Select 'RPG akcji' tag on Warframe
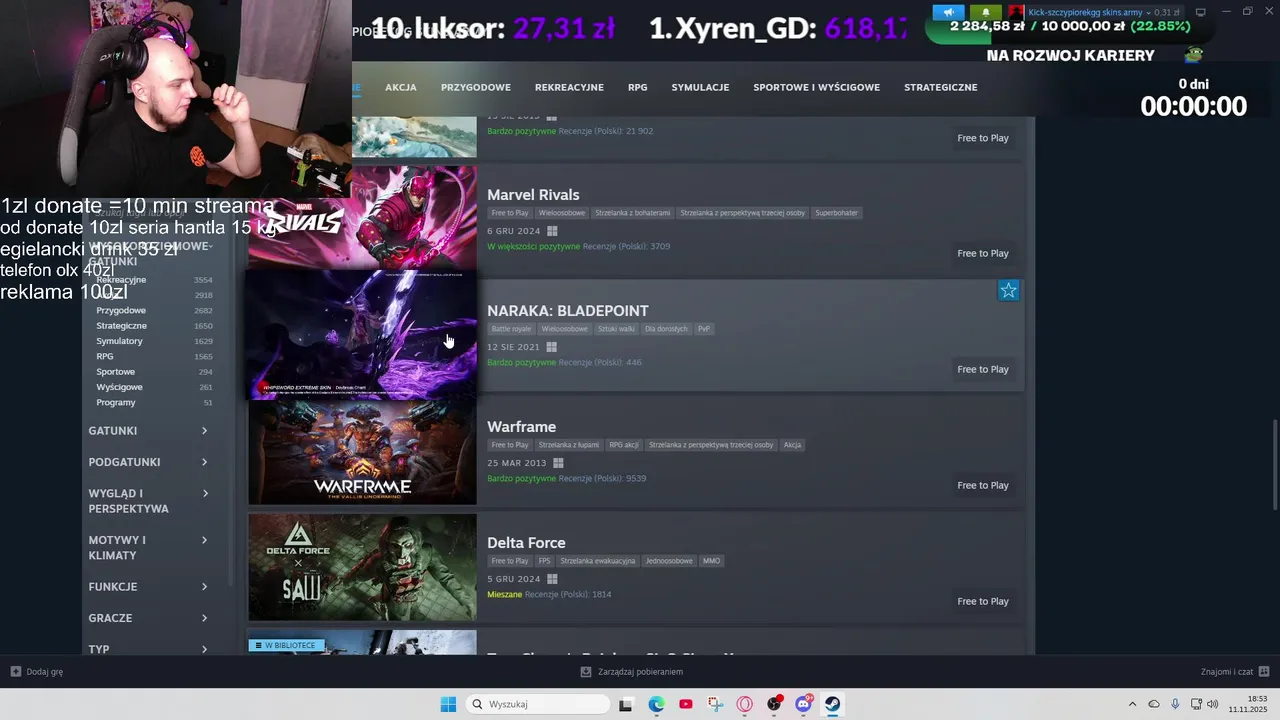The width and height of the screenshot is (1280, 720). [x=624, y=445]
